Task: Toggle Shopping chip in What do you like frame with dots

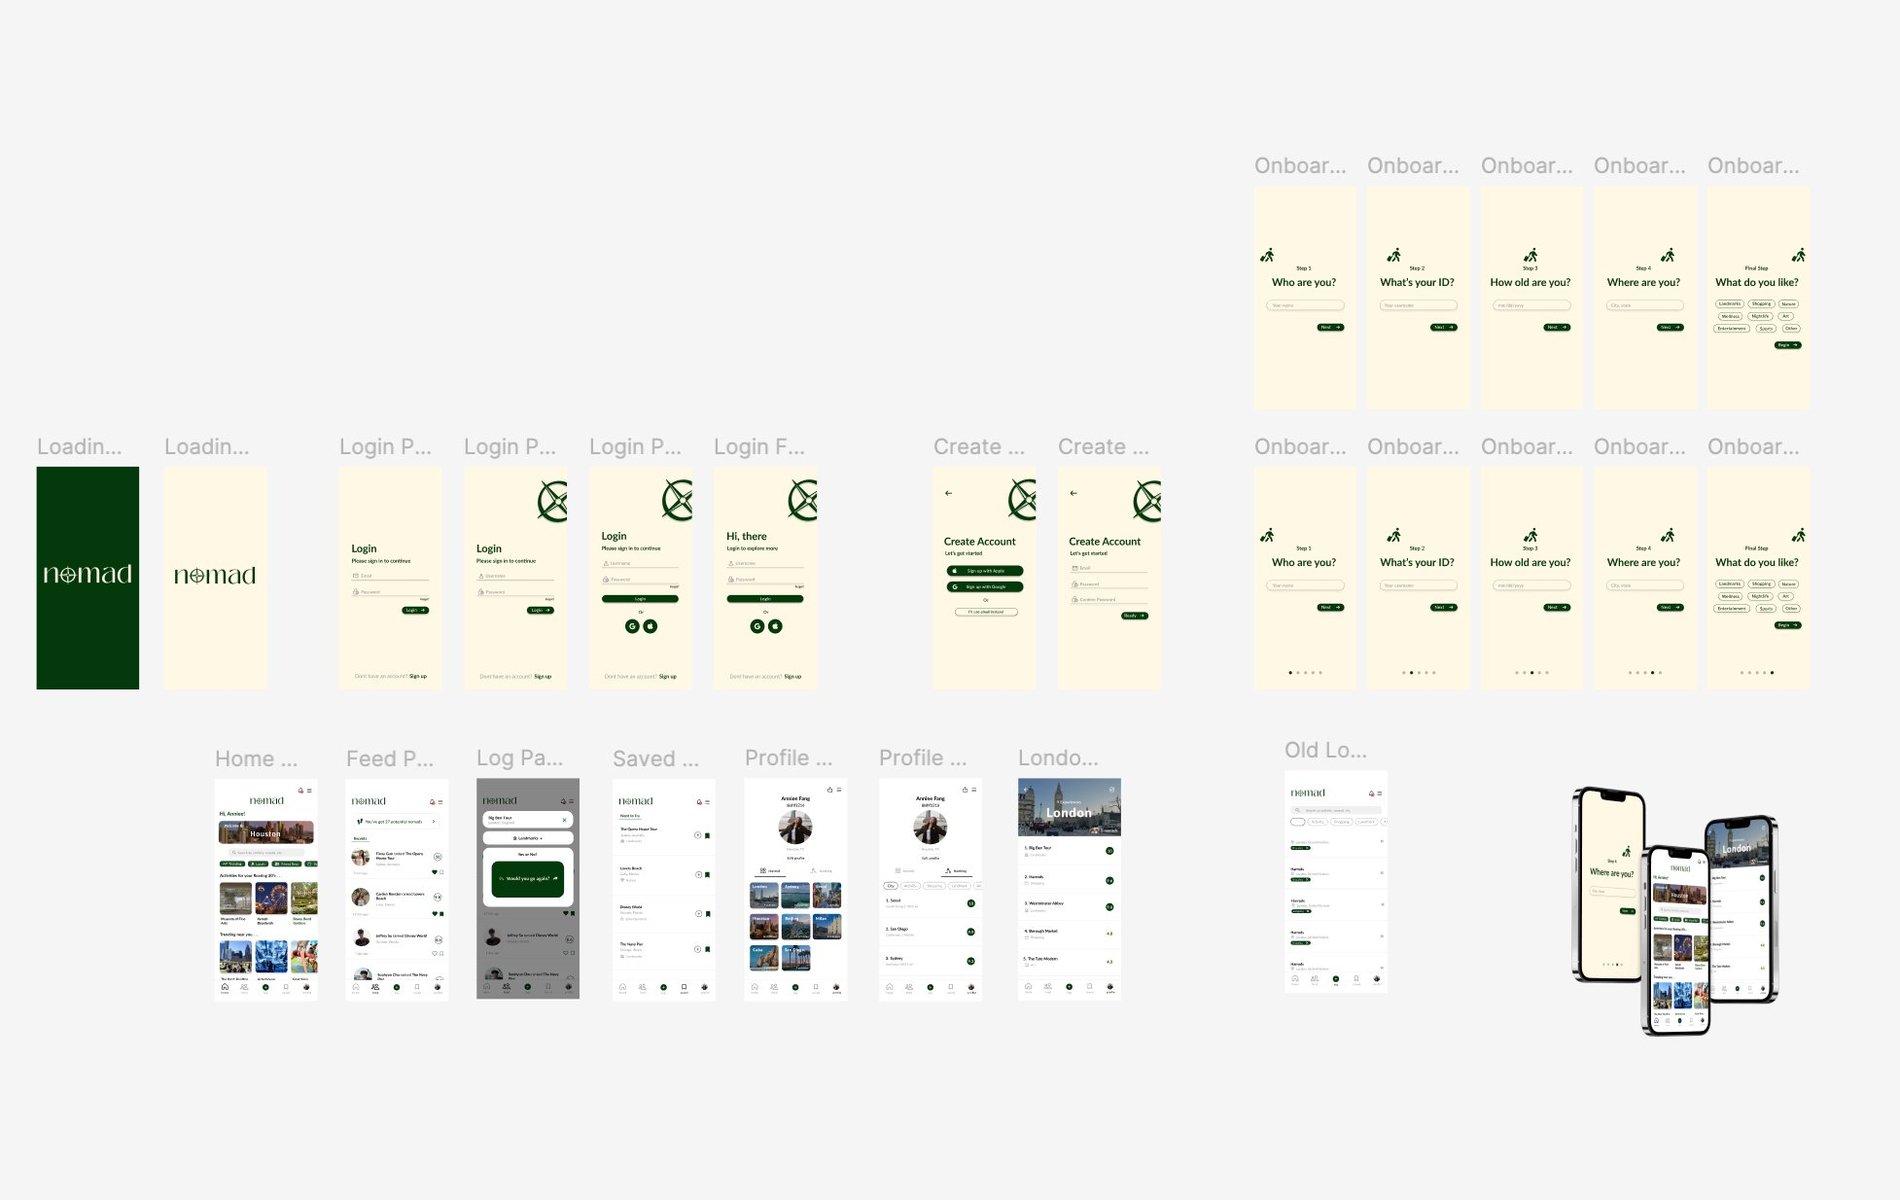Action: pos(1761,584)
